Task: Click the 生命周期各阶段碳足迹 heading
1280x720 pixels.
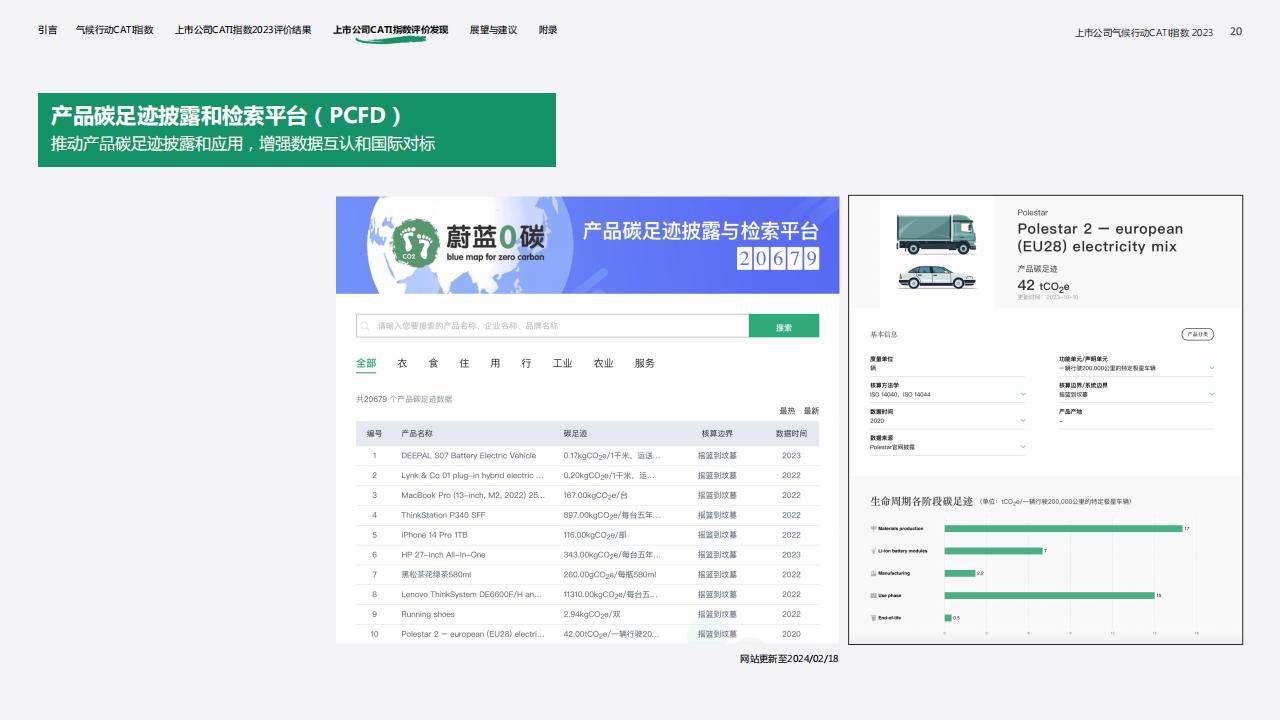Action: [921, 501]
